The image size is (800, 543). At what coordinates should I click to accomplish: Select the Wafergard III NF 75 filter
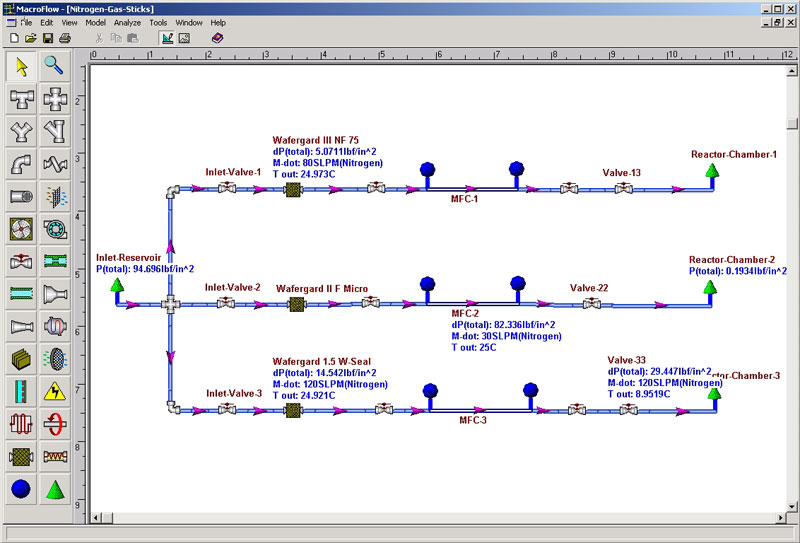tap(293, 190)
